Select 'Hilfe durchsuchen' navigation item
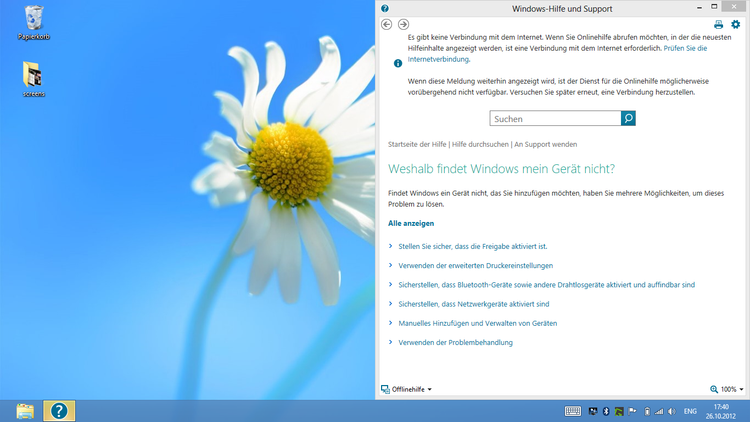750x422 pixels. pos(480,145)
